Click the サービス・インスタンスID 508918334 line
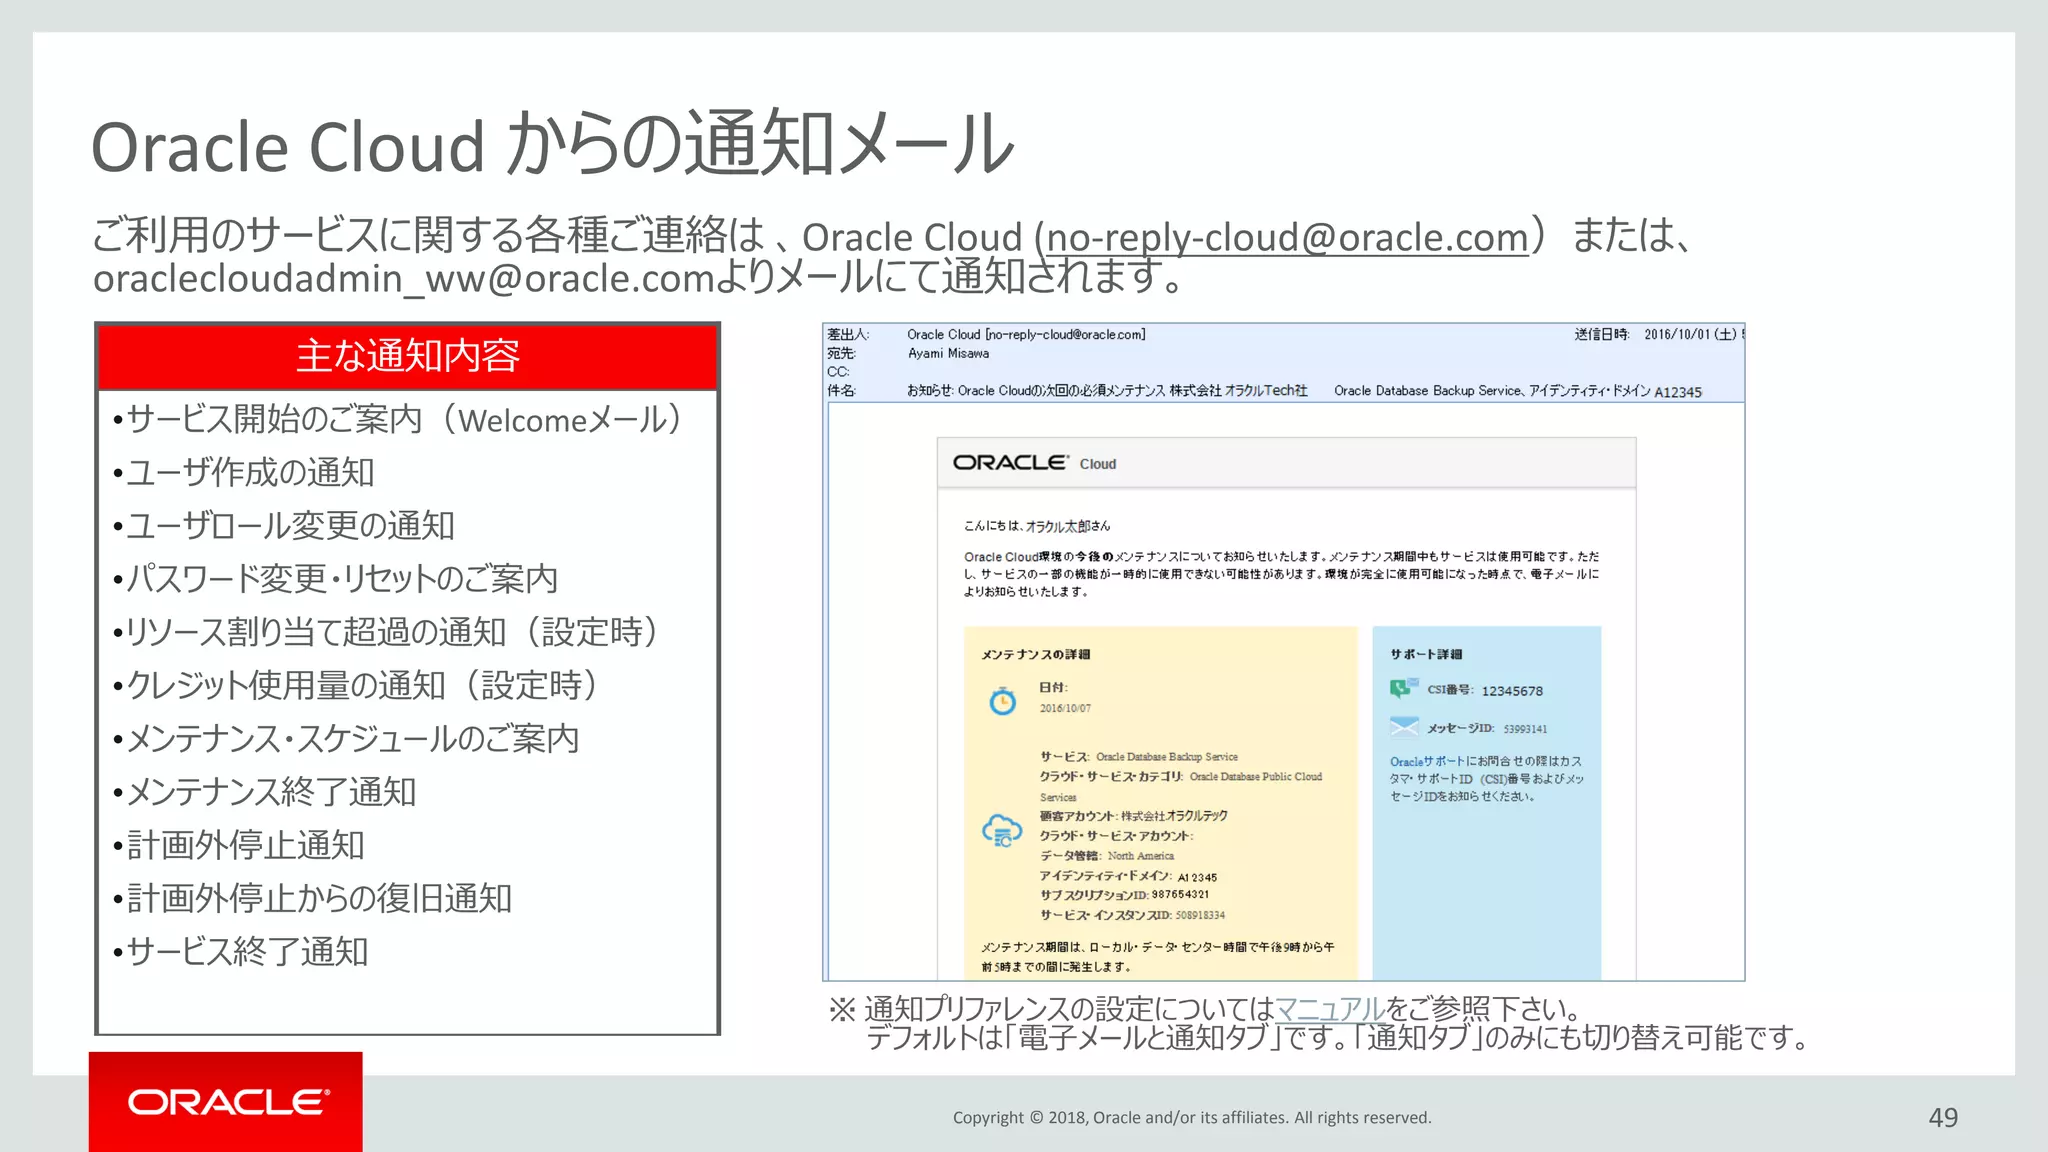 (1132, 915)
